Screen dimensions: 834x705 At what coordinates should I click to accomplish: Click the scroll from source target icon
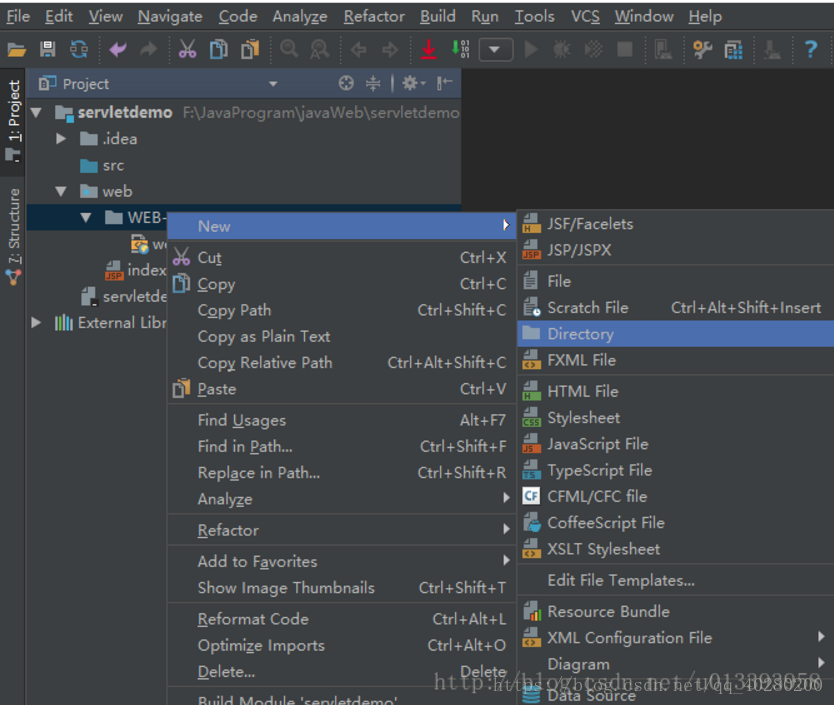[x=346, y=83]
